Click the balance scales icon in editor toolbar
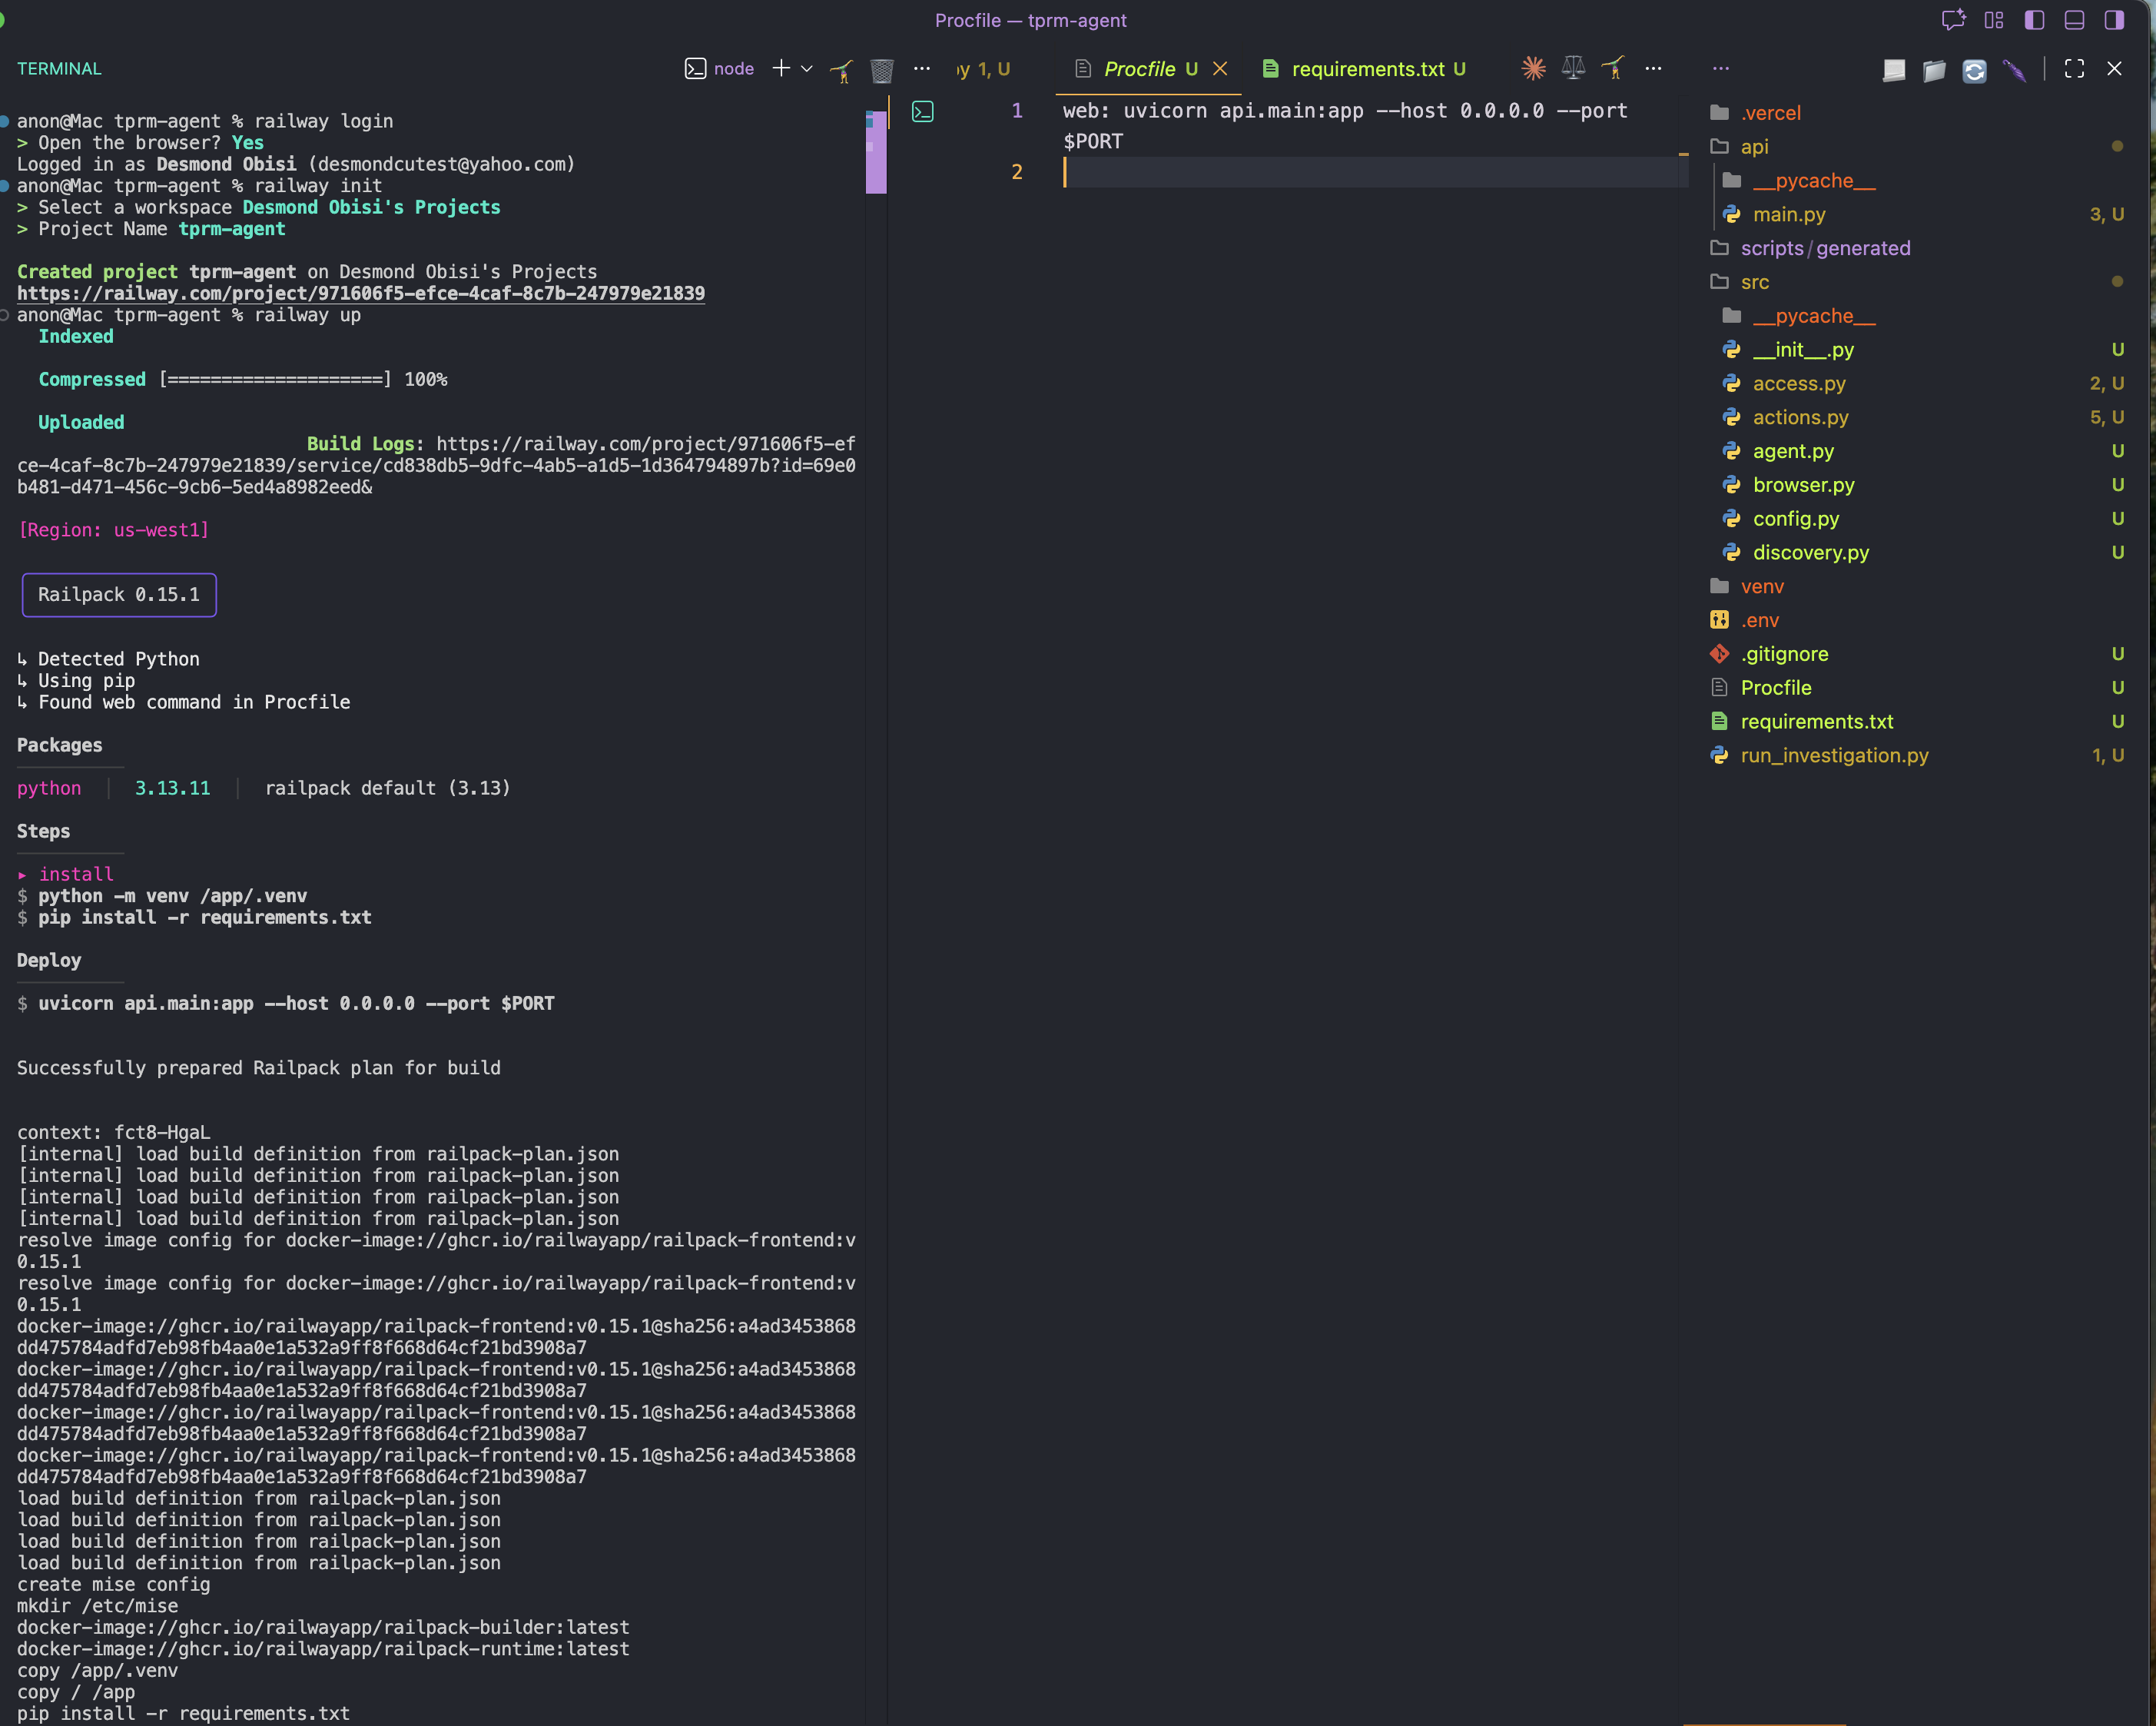The height and width of the screenshot is (1726, 2156). pos(1573,67)
